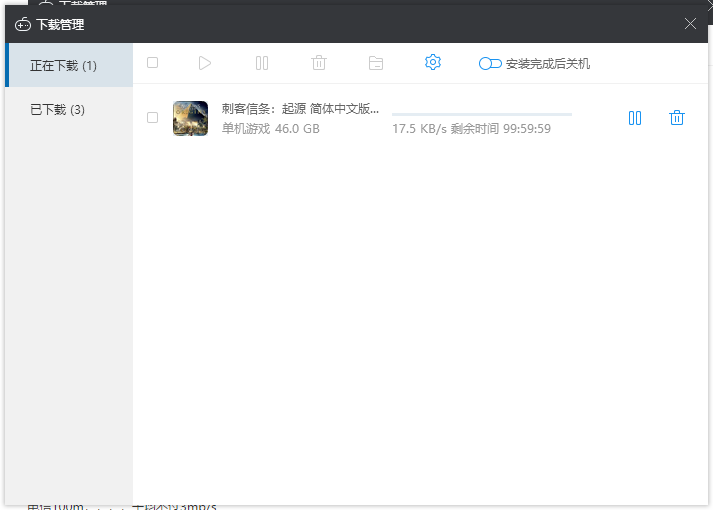Delete the 刺客信条 download task

pos(677,118)
